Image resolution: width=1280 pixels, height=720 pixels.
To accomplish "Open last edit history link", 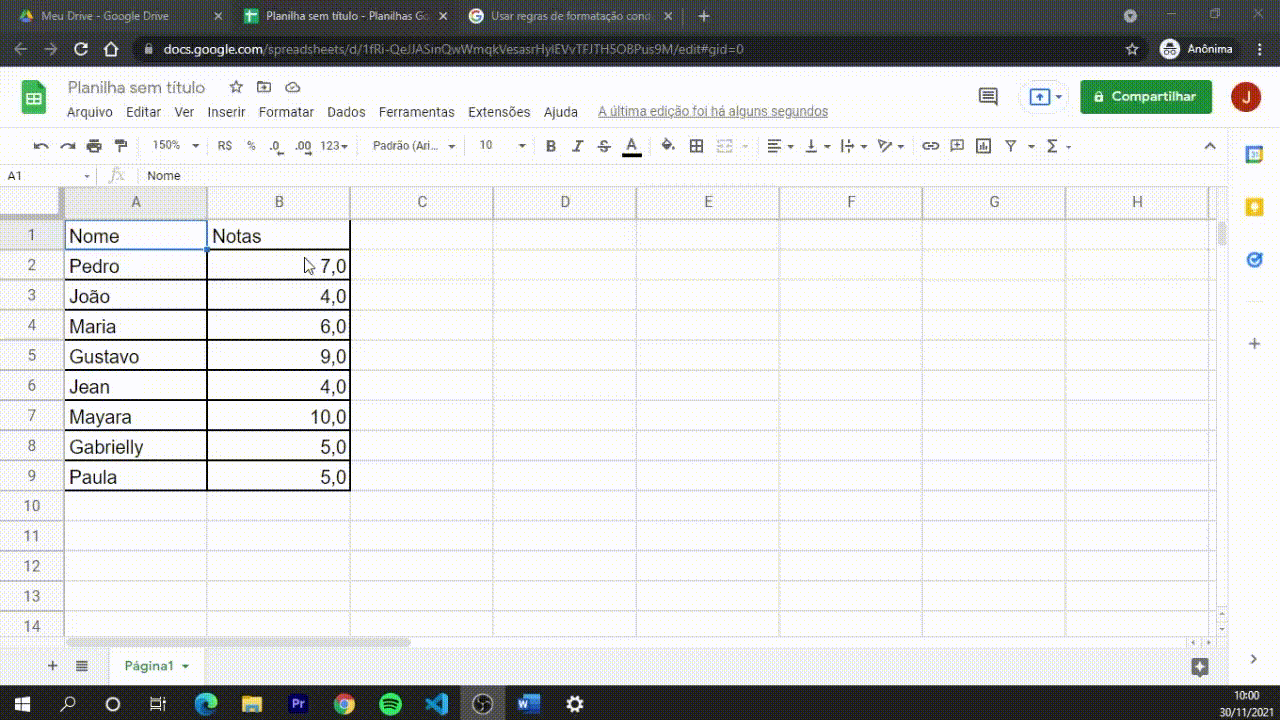I will [x=713, y=112].
